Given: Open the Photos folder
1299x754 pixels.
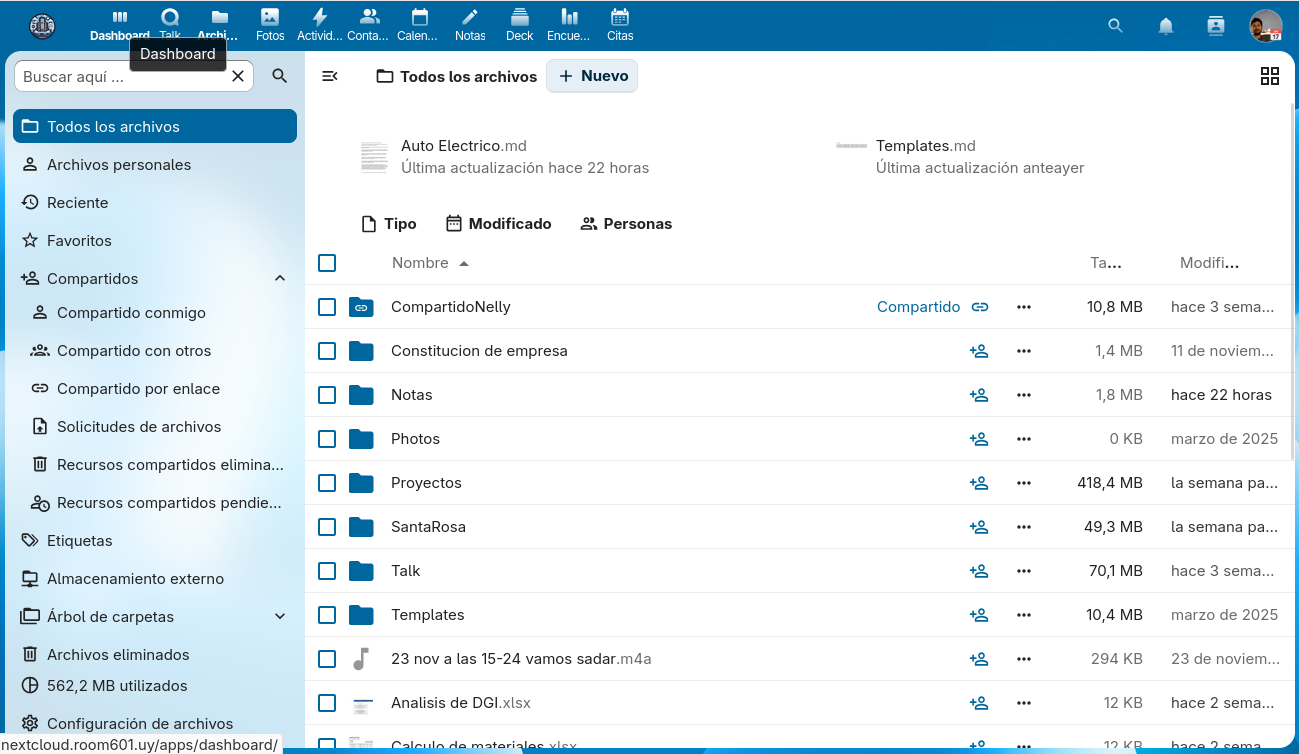Looking at the screenshot, I should (415, 439).
